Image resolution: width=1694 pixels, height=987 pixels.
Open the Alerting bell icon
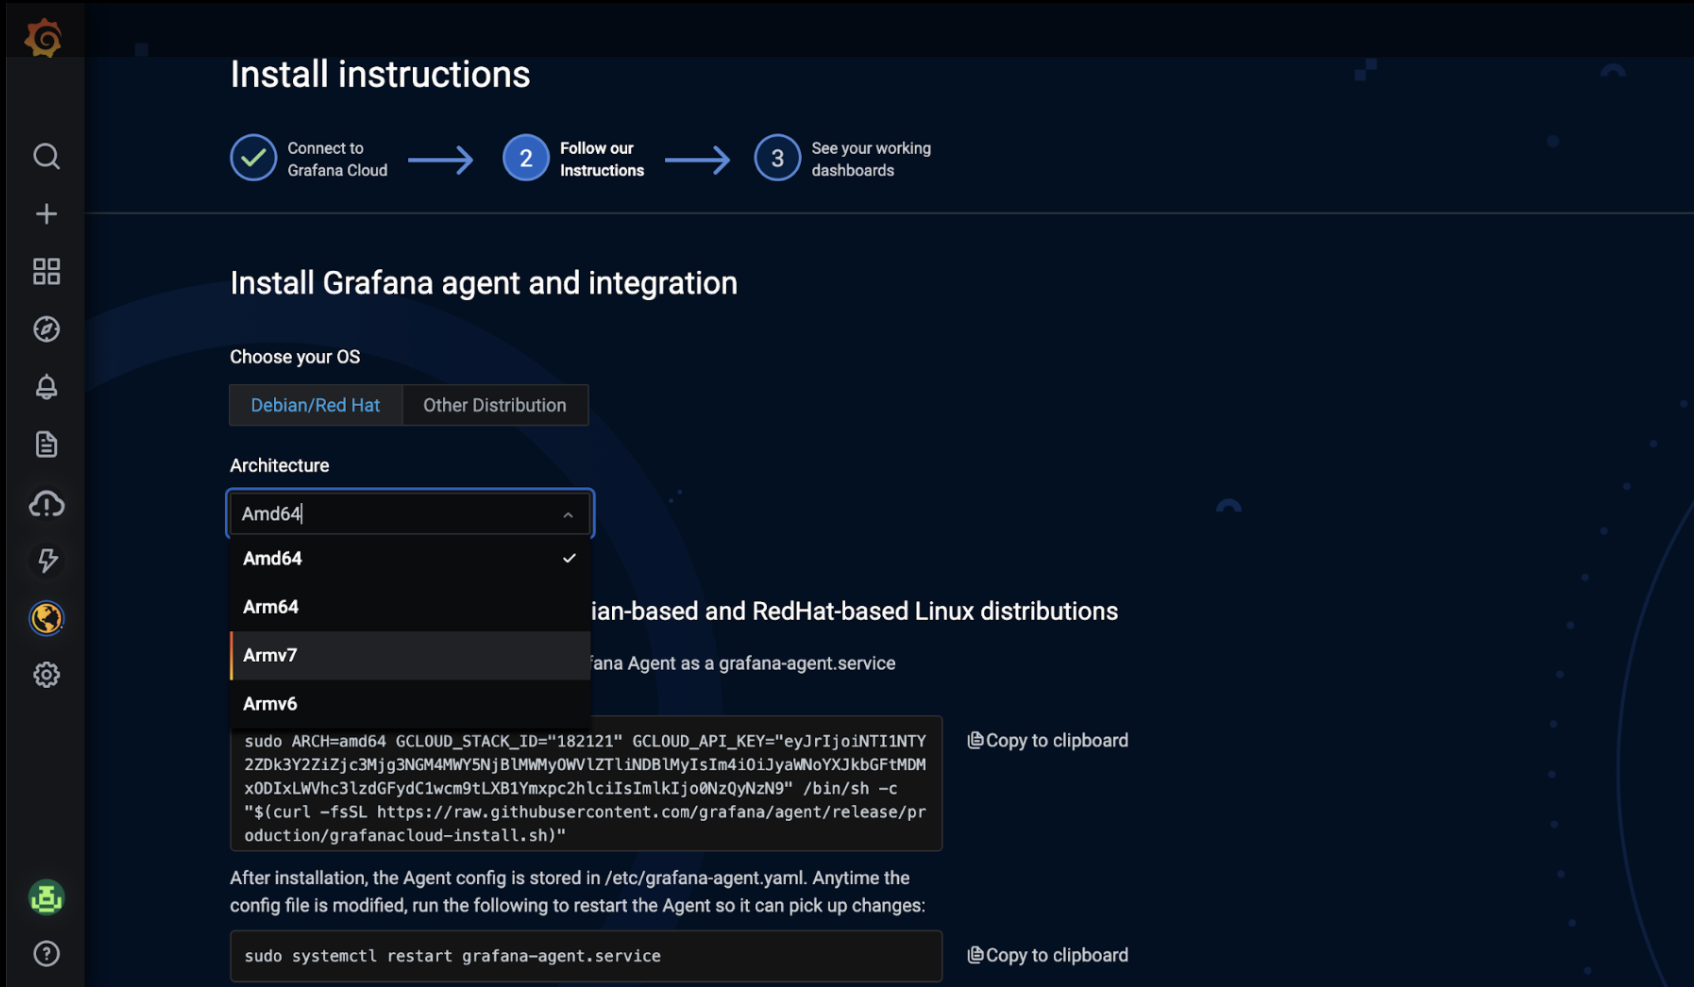point(46,387)
